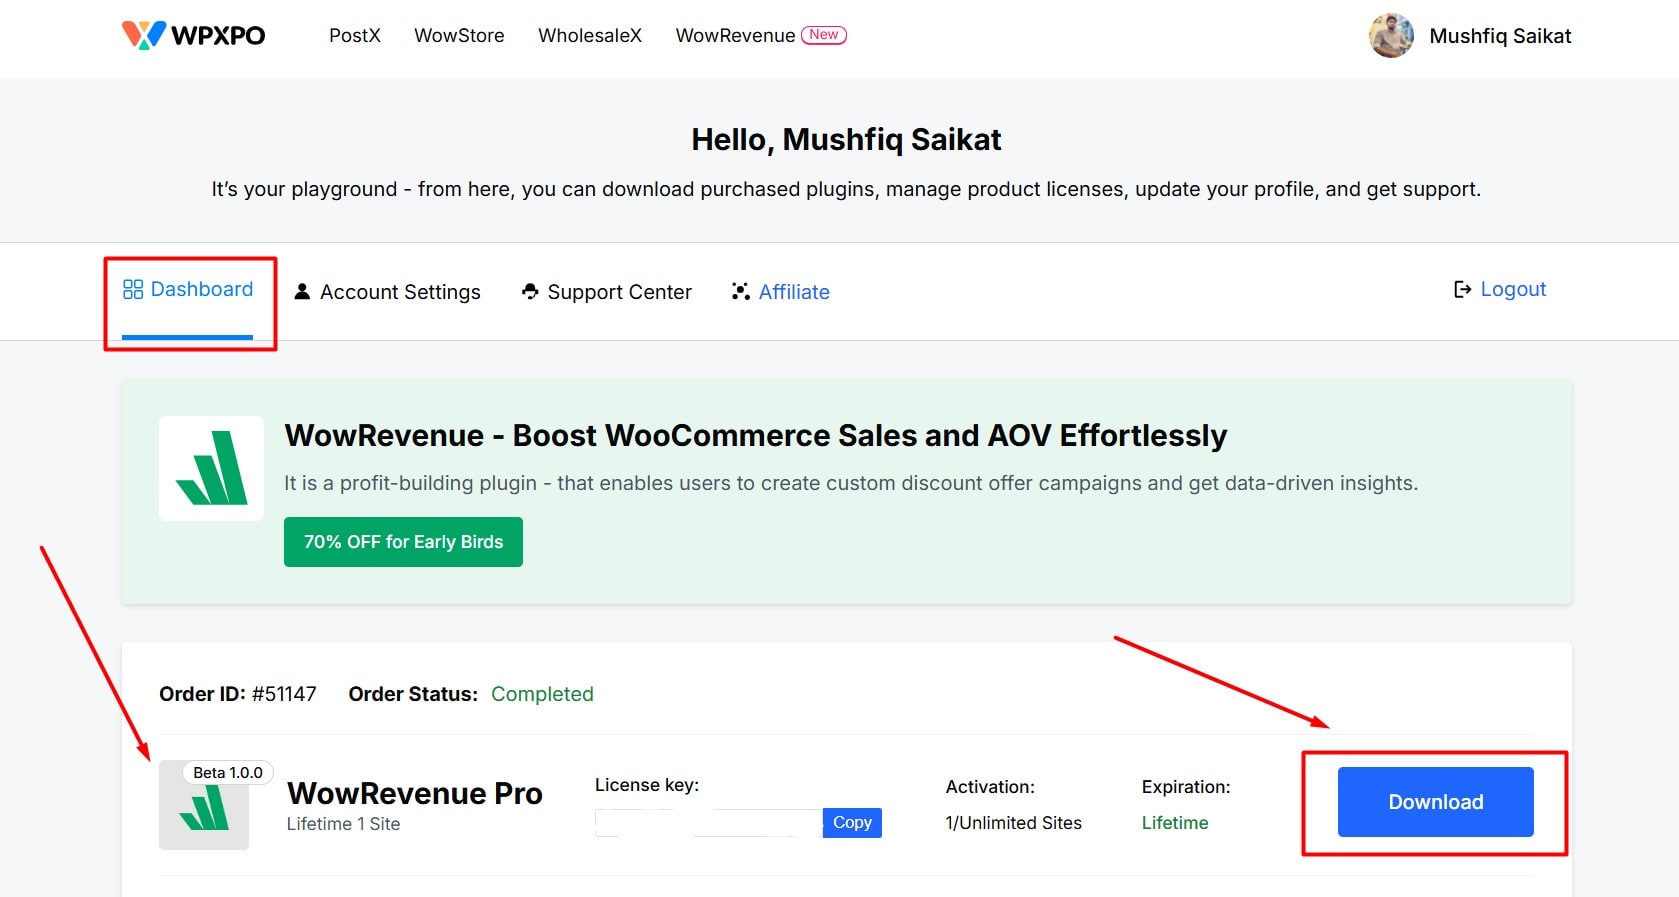Screen dimensions: 1679x897
Task: Click the Dashboard grid icon
Action: tap(133, 290)
